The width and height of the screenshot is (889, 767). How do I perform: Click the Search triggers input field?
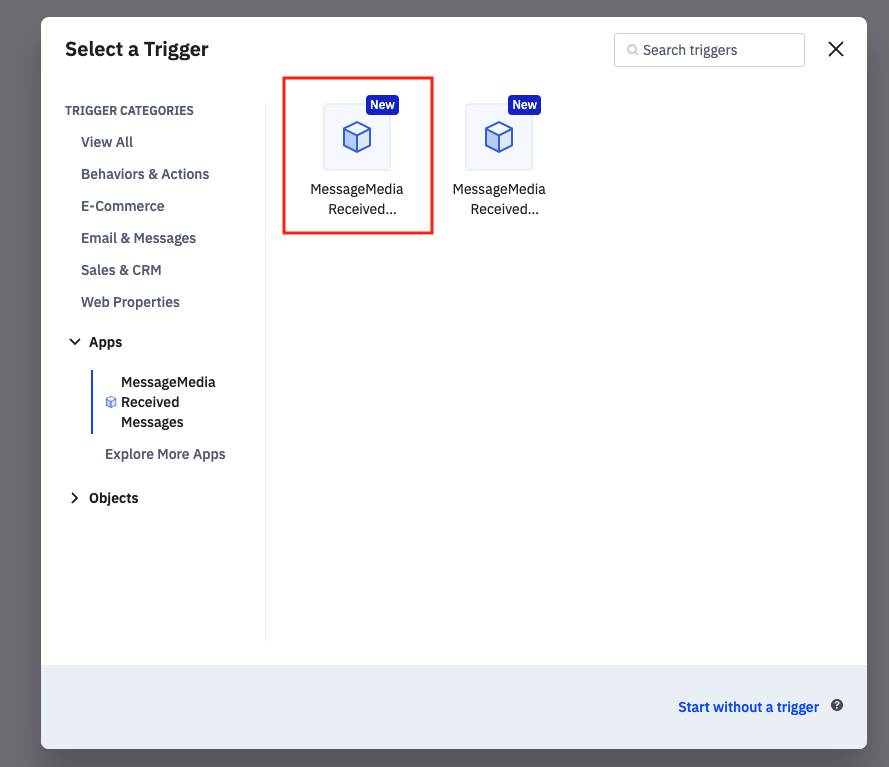point(709,50)
